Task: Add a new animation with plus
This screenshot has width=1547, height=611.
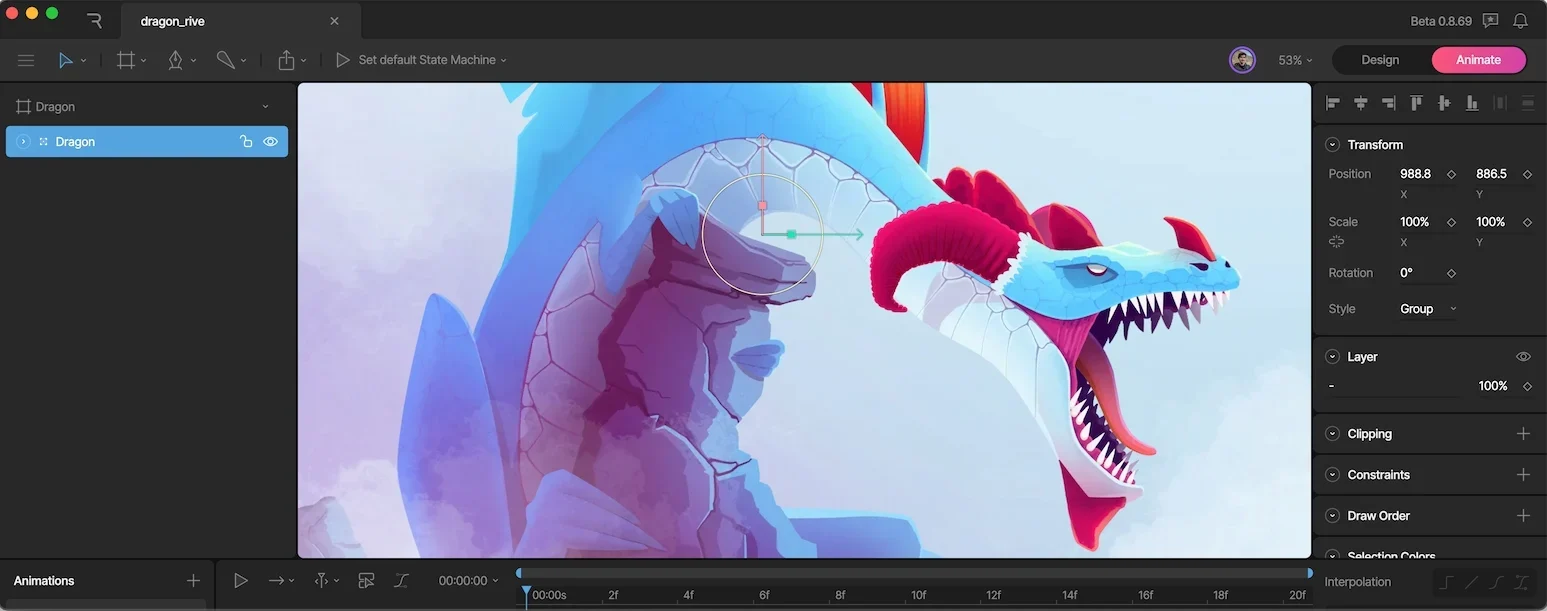Action: click(x=193, y=581)
